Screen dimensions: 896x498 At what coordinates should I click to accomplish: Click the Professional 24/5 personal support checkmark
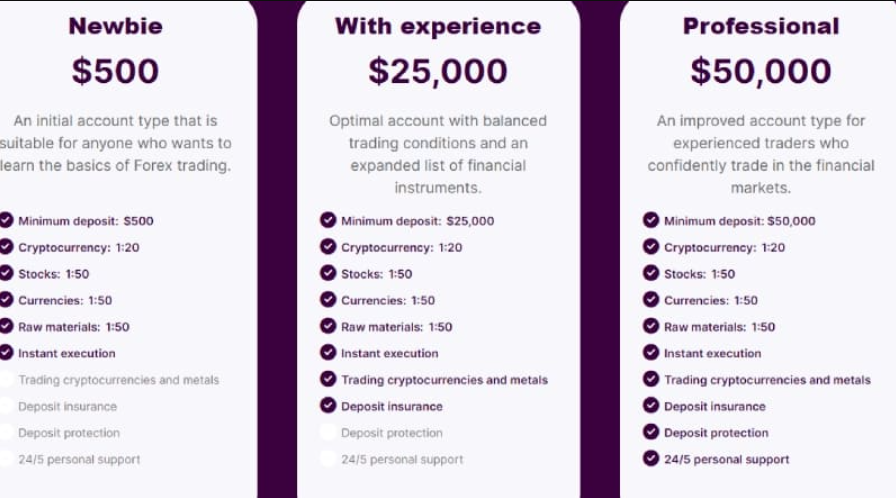pyautogui.click(x=651, y=459)
